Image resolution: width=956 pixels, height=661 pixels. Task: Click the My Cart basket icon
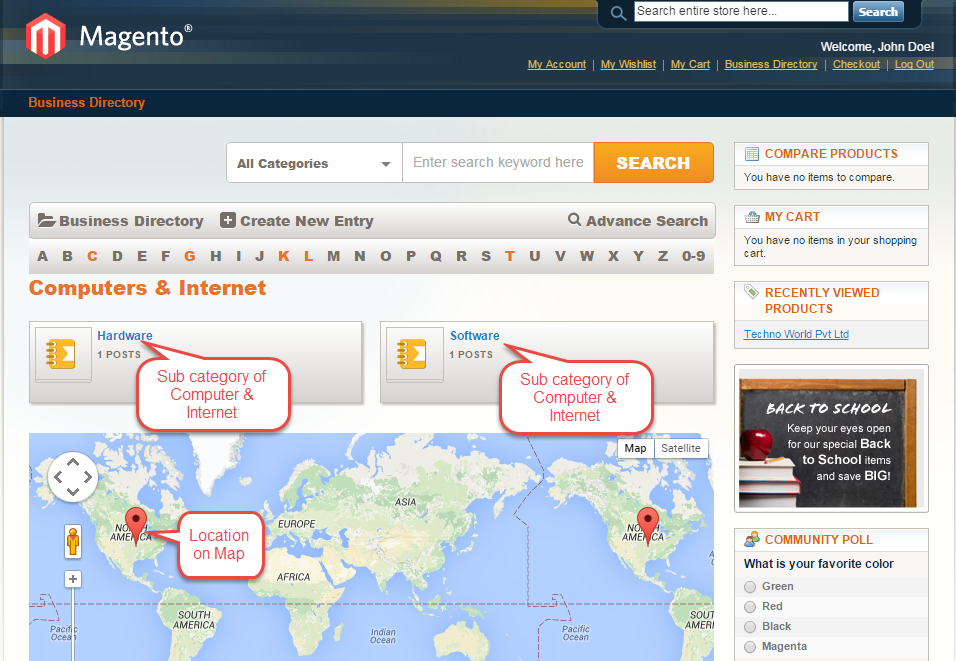pyautogui.click(x=752, y=216)
